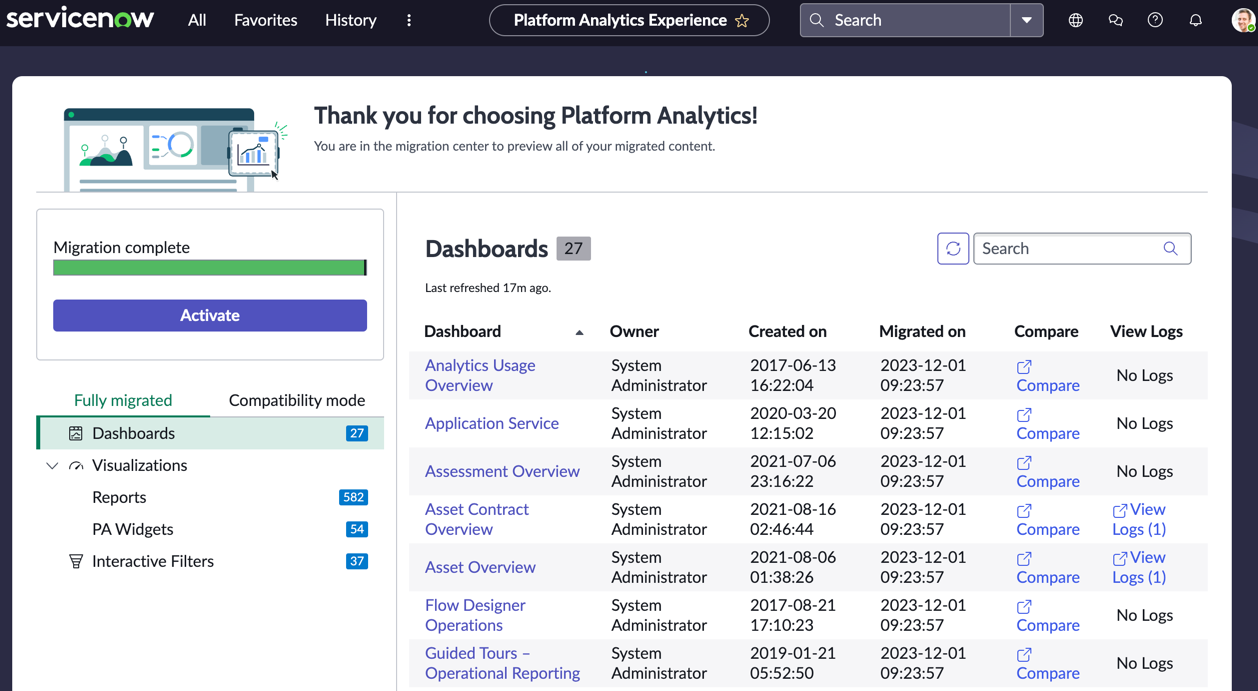Image resolution: width=1258 pixels, height=691 pixels.
Task: Open the user profile avatar
Action: pos(1244,20)
